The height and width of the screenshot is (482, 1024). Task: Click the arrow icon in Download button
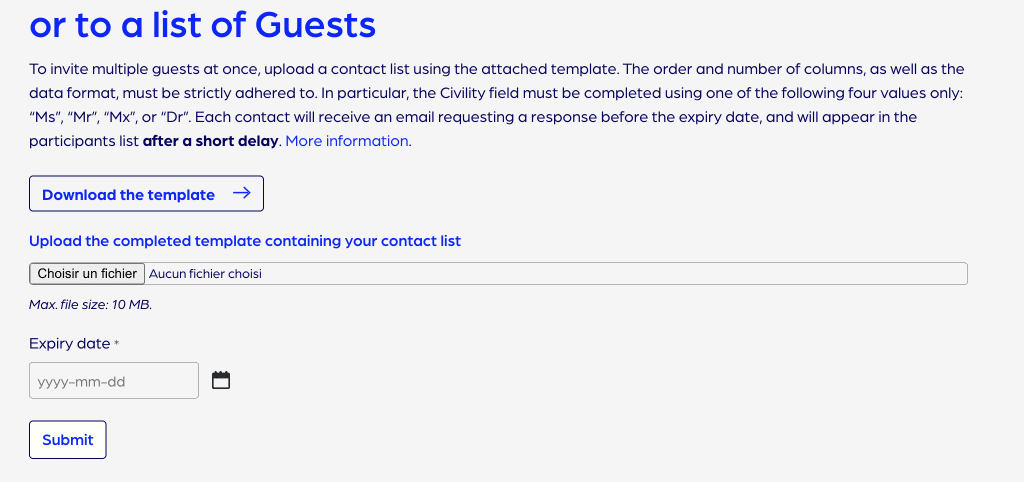pos(241,194)
